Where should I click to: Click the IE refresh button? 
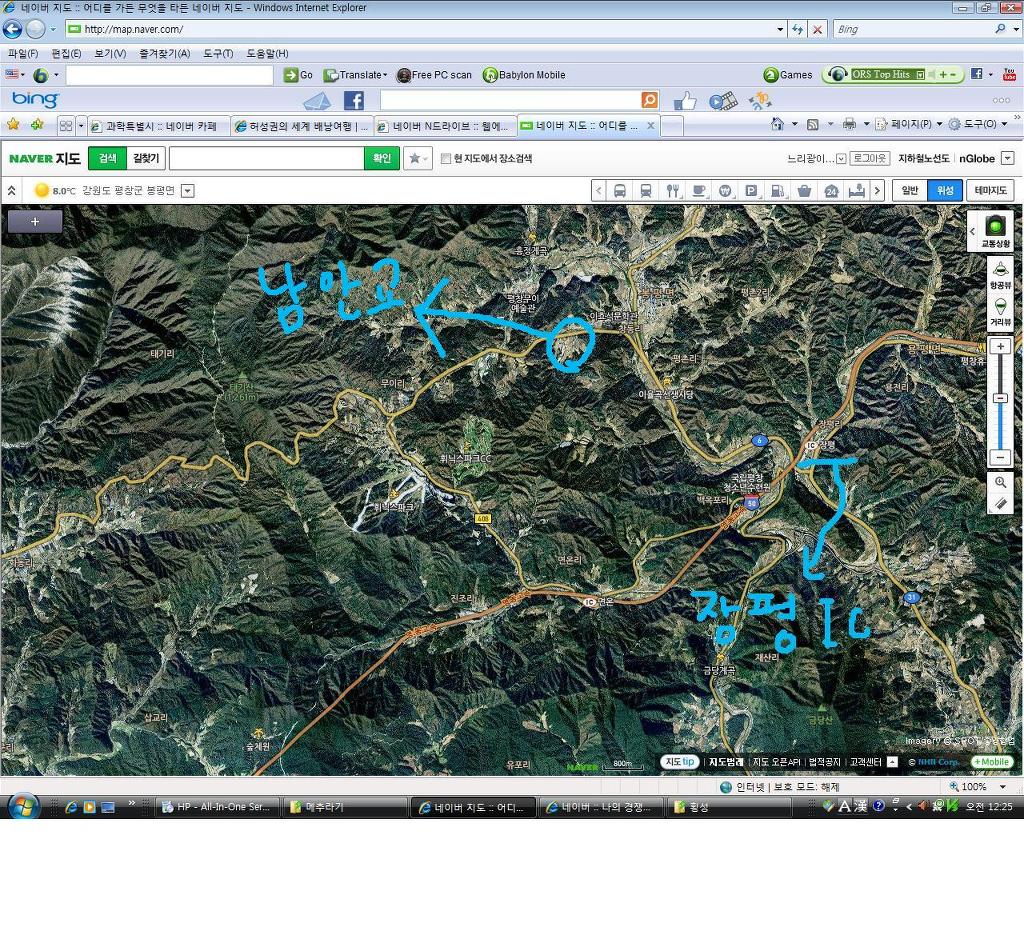797,29
